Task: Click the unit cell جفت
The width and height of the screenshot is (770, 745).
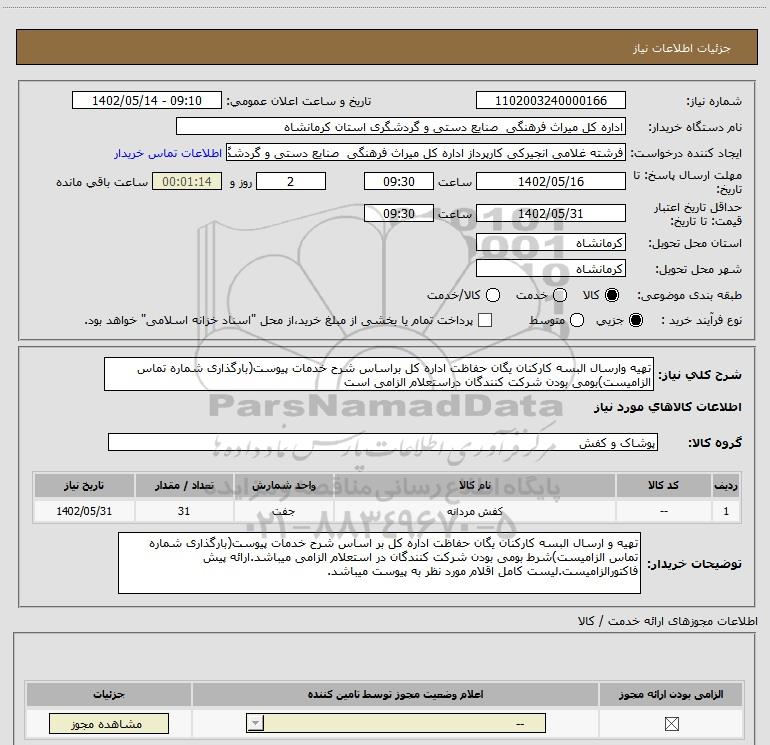Action: tap(283, 511)
